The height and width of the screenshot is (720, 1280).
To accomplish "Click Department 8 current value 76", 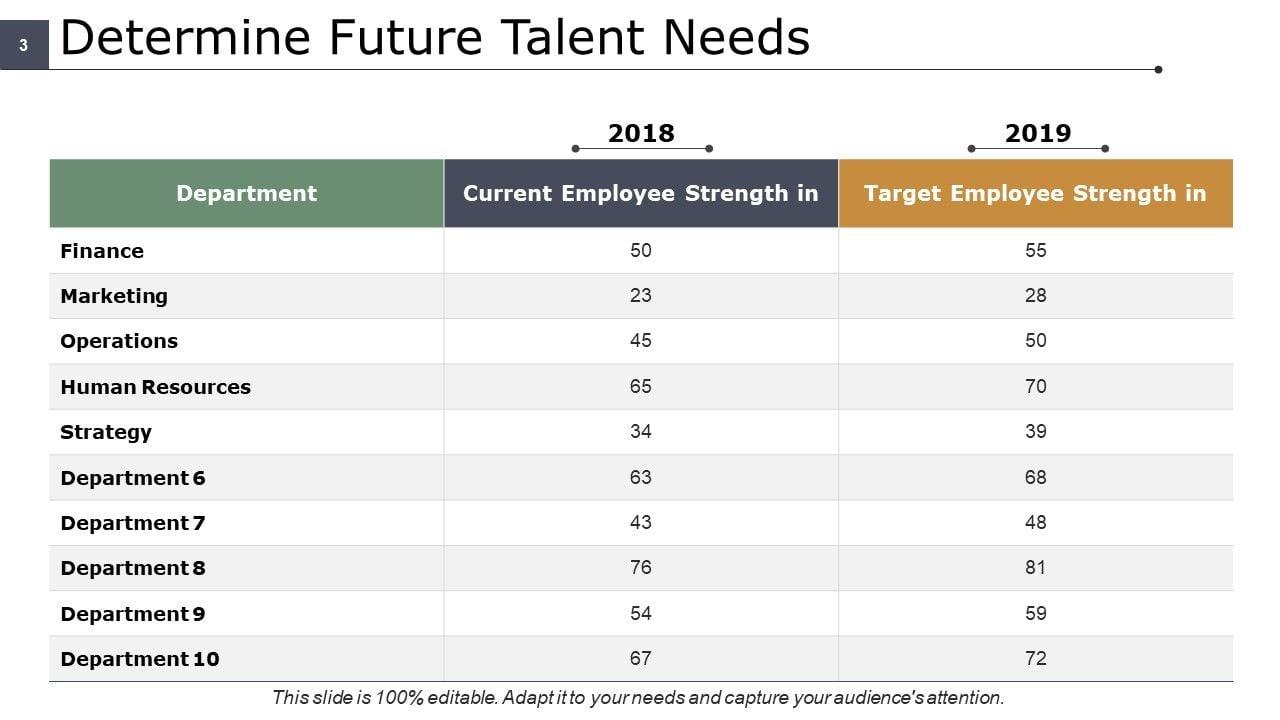I will pyautogui.click(x=641, y=568).
